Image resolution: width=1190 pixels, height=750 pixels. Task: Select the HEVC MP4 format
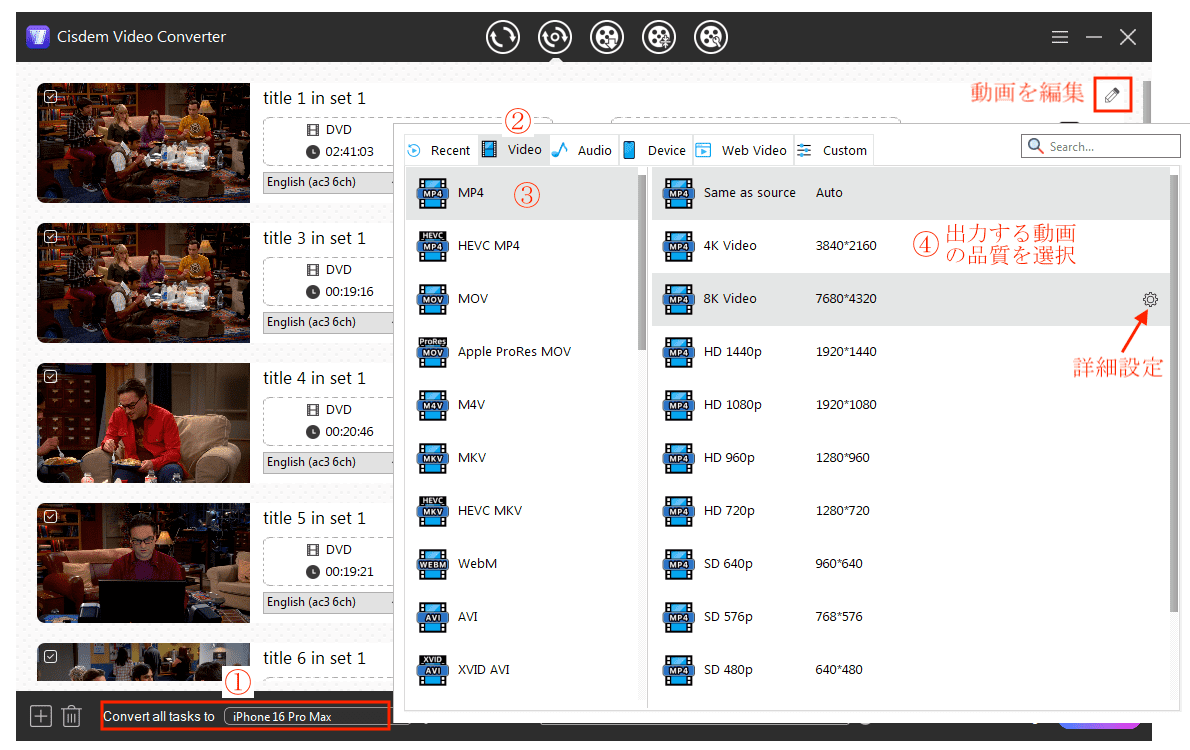[488, 246]
